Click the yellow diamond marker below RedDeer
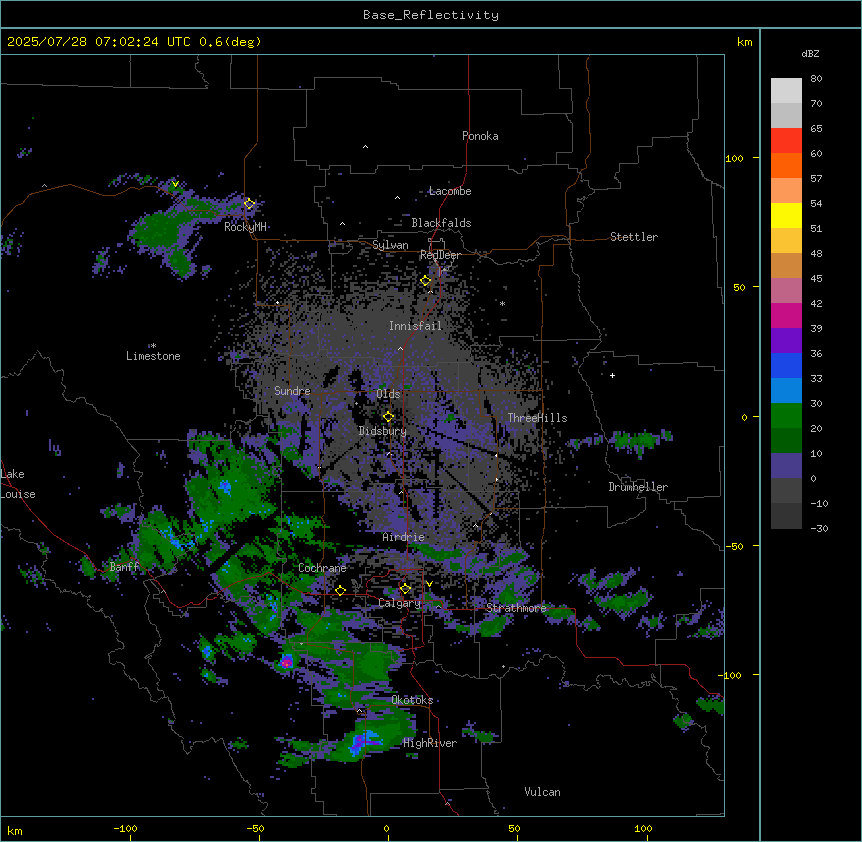The width and height of the screenshot is (862, 842). (425, 281)
